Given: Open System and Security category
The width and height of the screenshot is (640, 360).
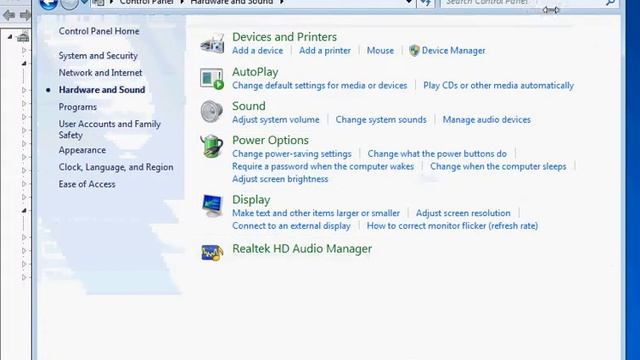Looking at the screenshot, I should [x=98, y=56].
